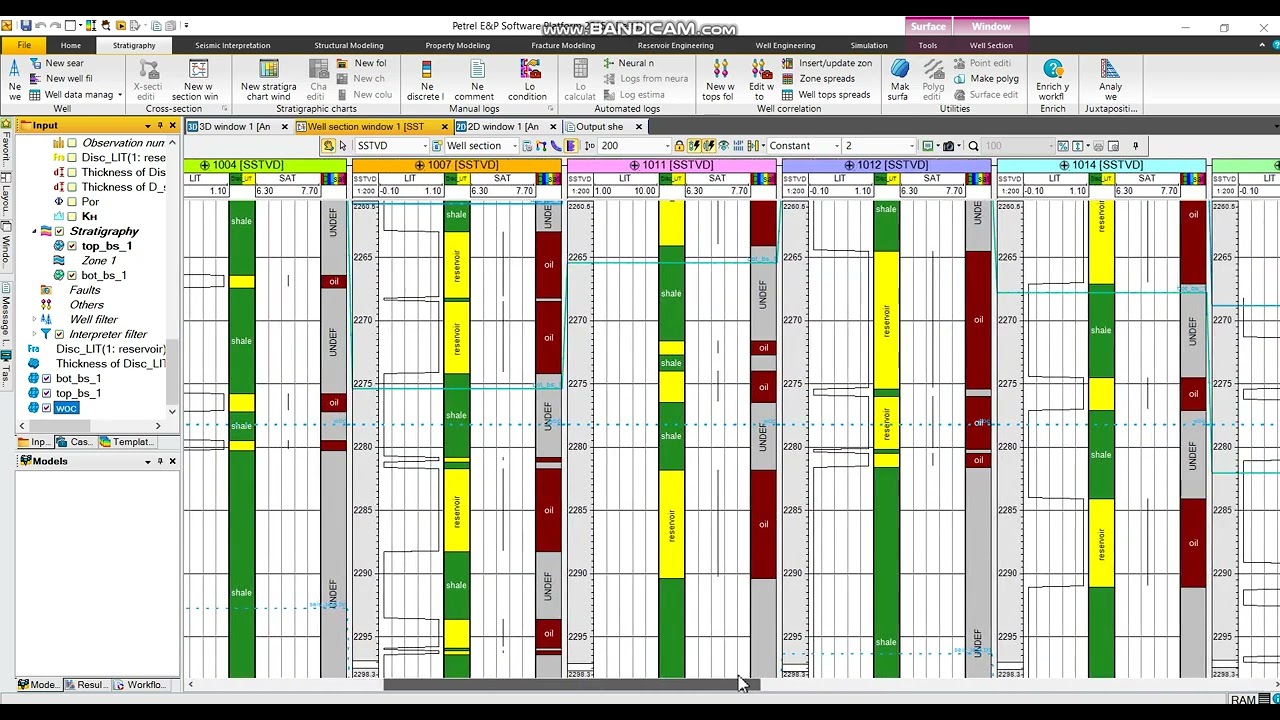This screenshot has width=1280, height=720.
Task: Open the Structural Modeling ribbon tab
Action: pos(348,45)
